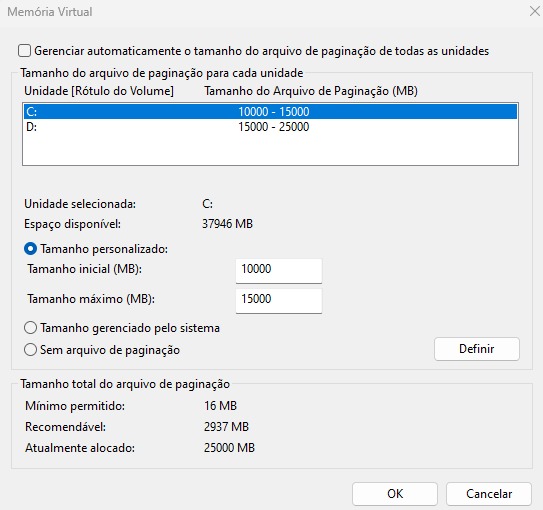Click the Memória Virtual title bar
The image size is (543, 510).
point(263,12)
